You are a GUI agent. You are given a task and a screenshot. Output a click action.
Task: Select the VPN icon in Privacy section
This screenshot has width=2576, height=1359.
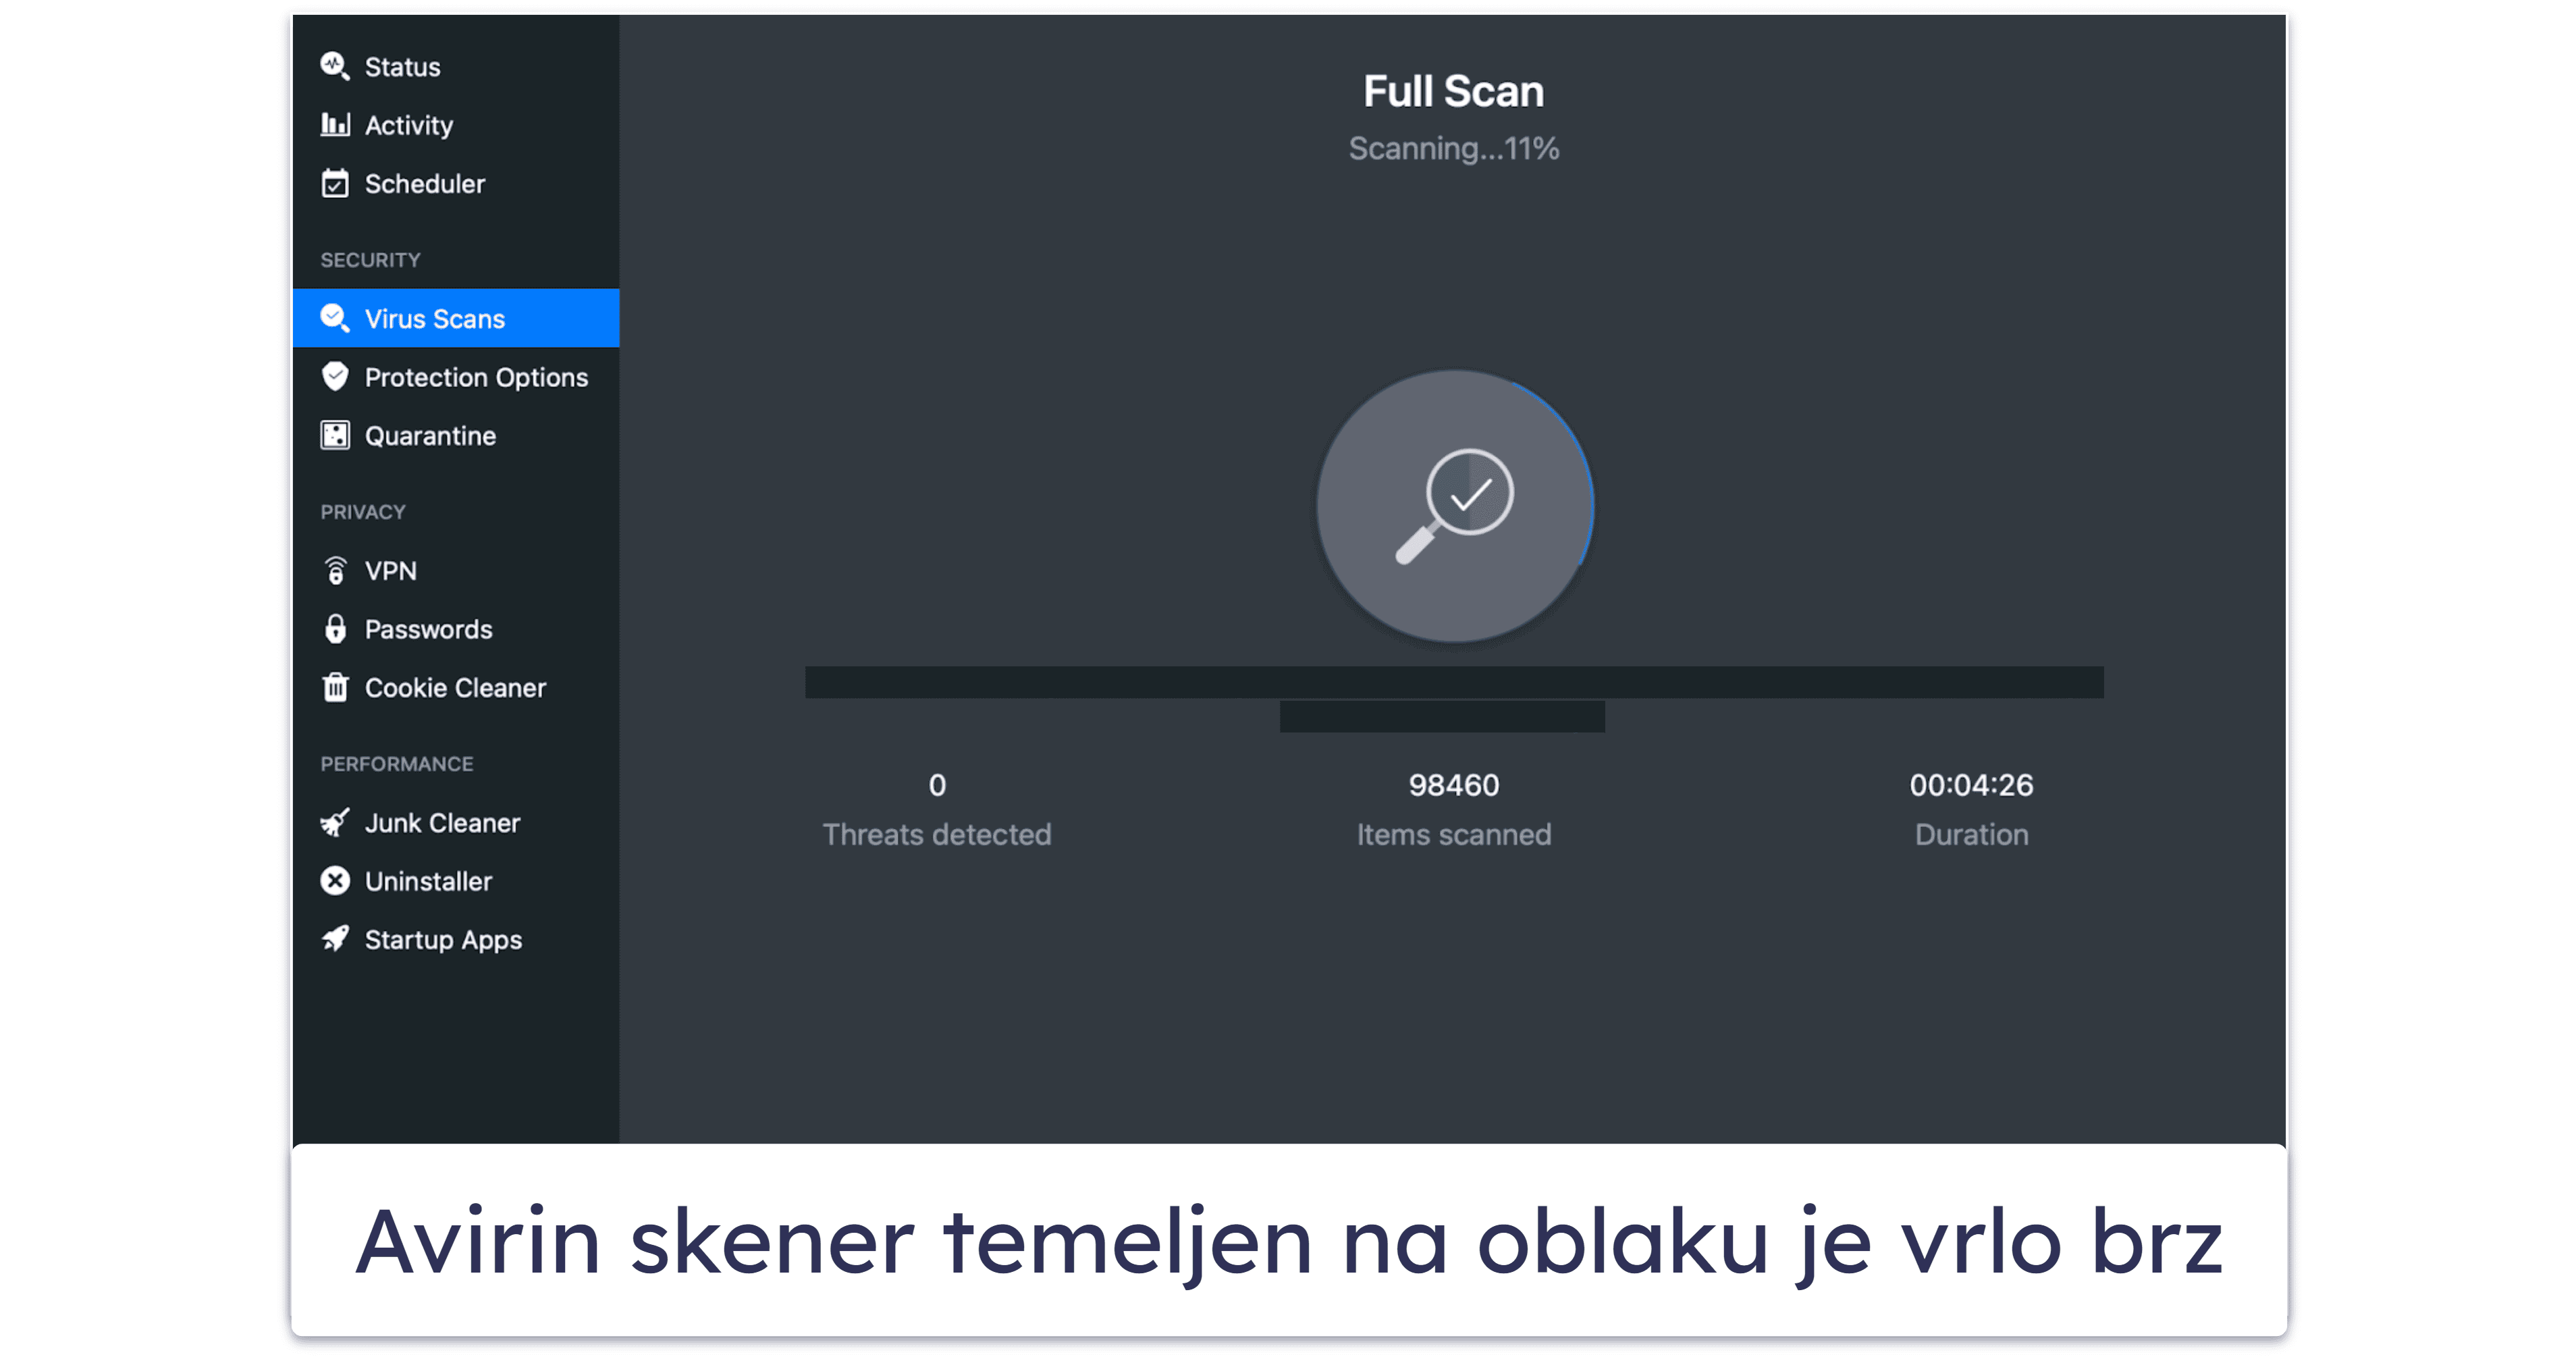[336, 570]
